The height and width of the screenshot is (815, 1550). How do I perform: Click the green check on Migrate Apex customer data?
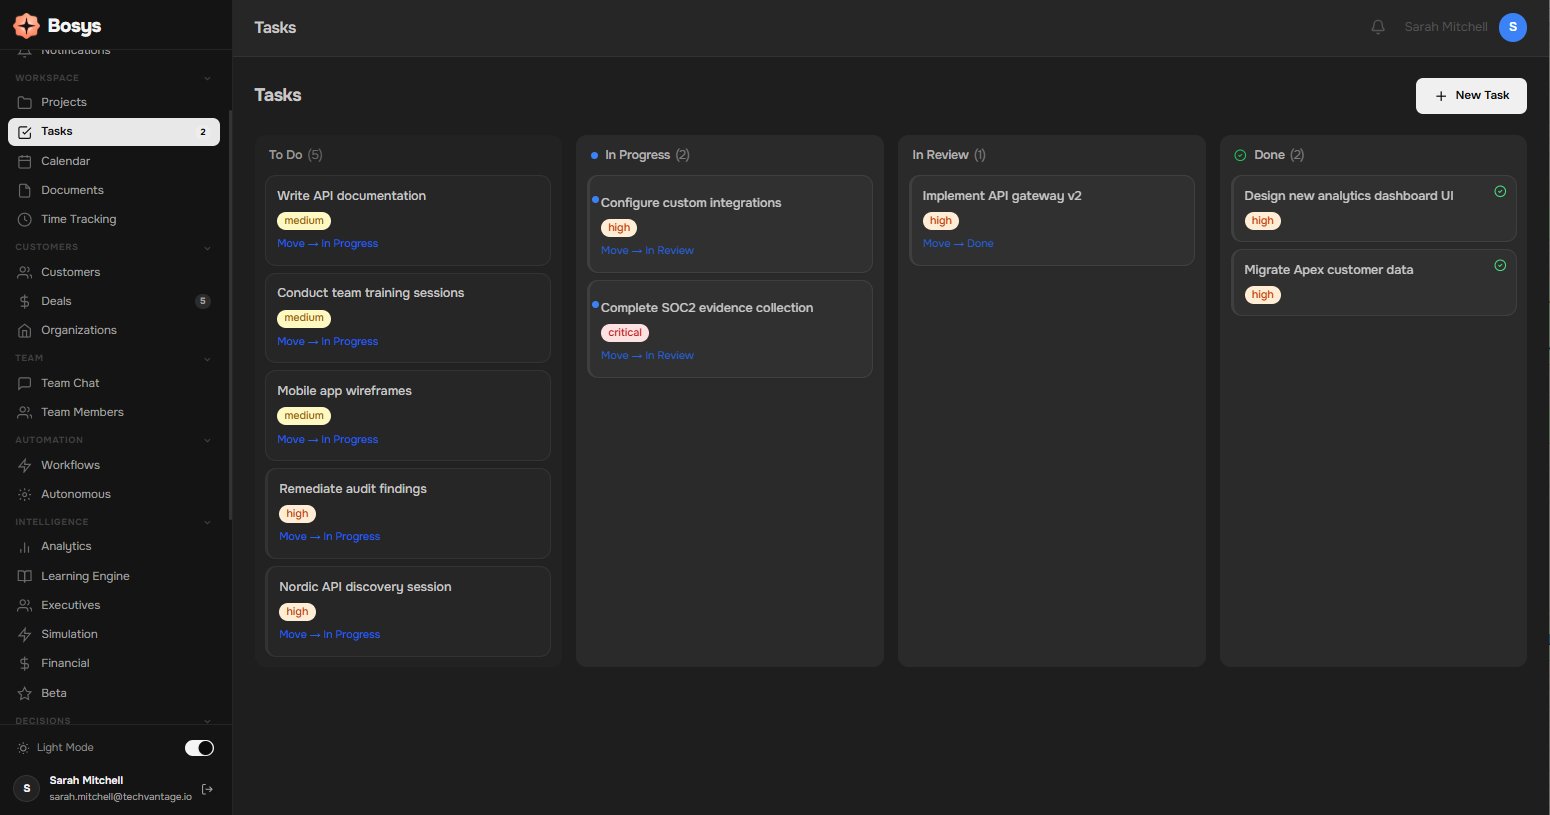1500,266
